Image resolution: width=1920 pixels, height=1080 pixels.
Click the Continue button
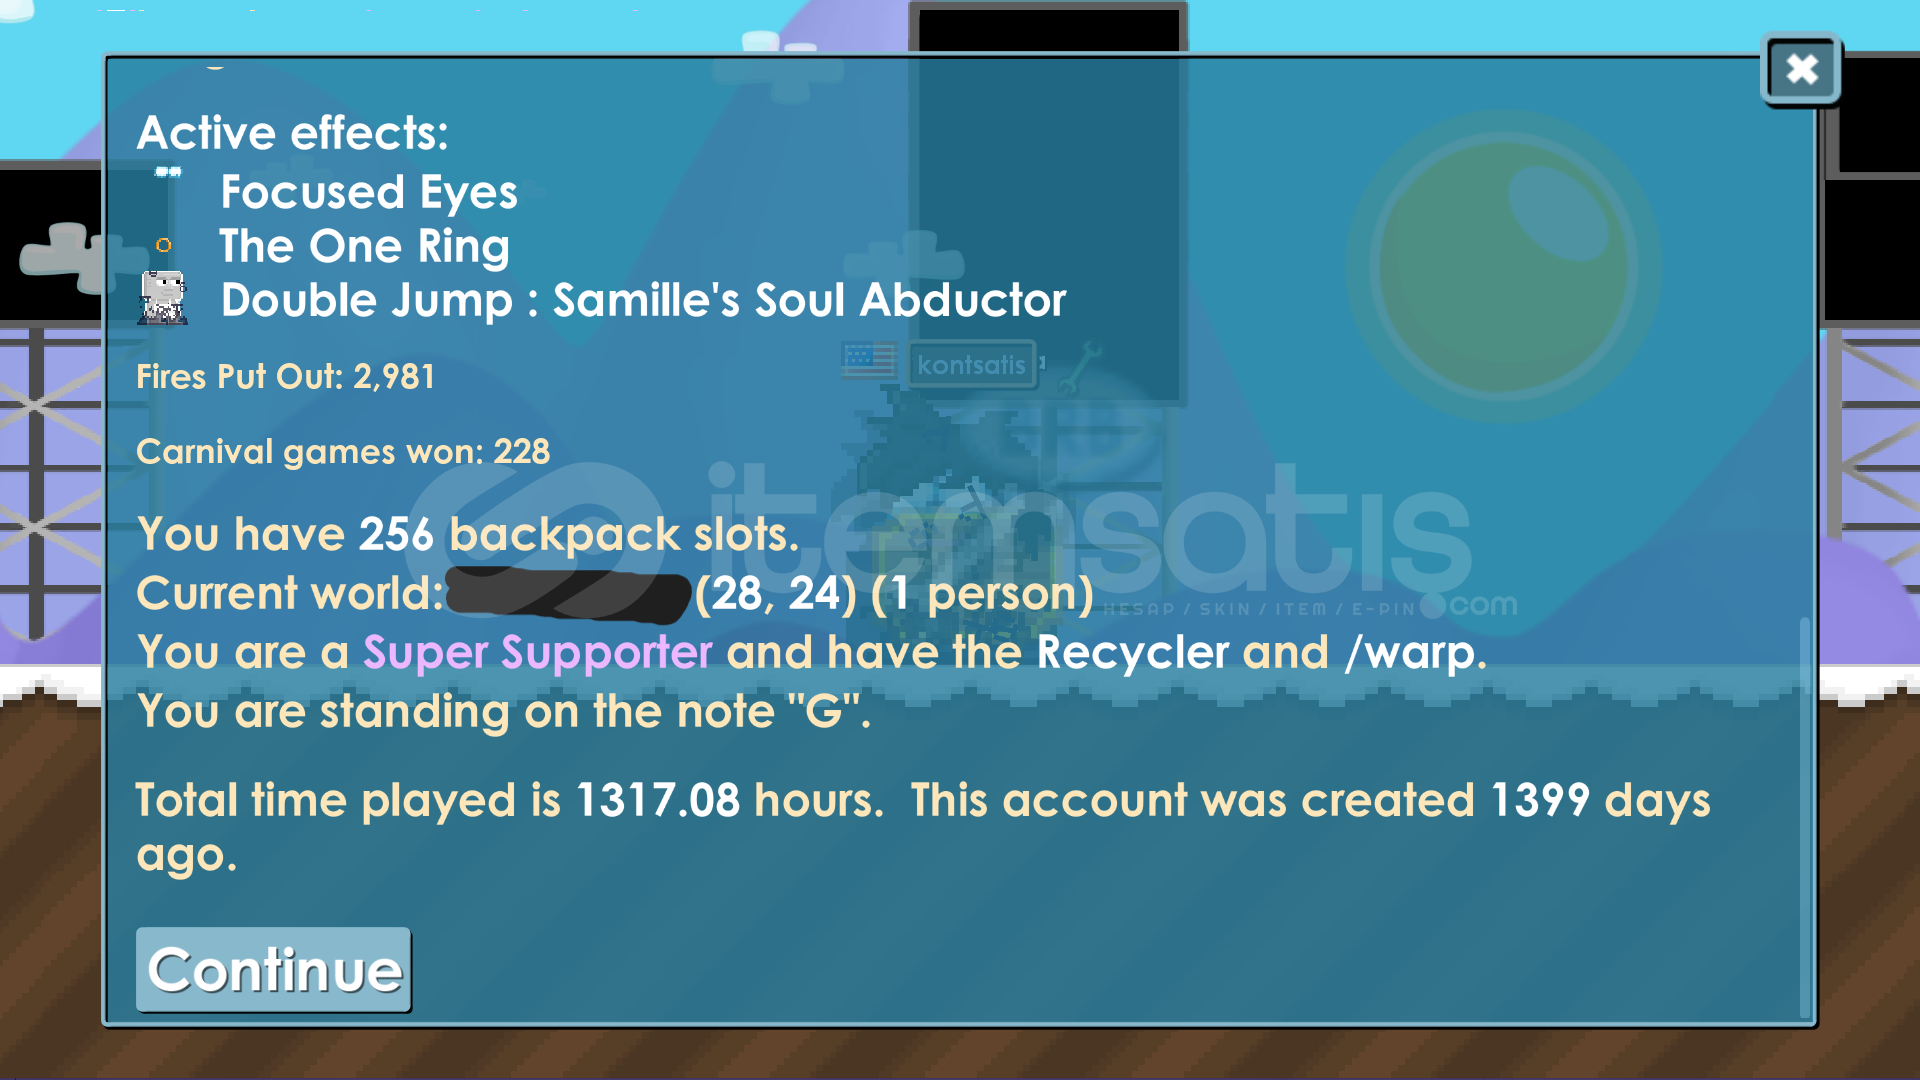pos(274,969)
